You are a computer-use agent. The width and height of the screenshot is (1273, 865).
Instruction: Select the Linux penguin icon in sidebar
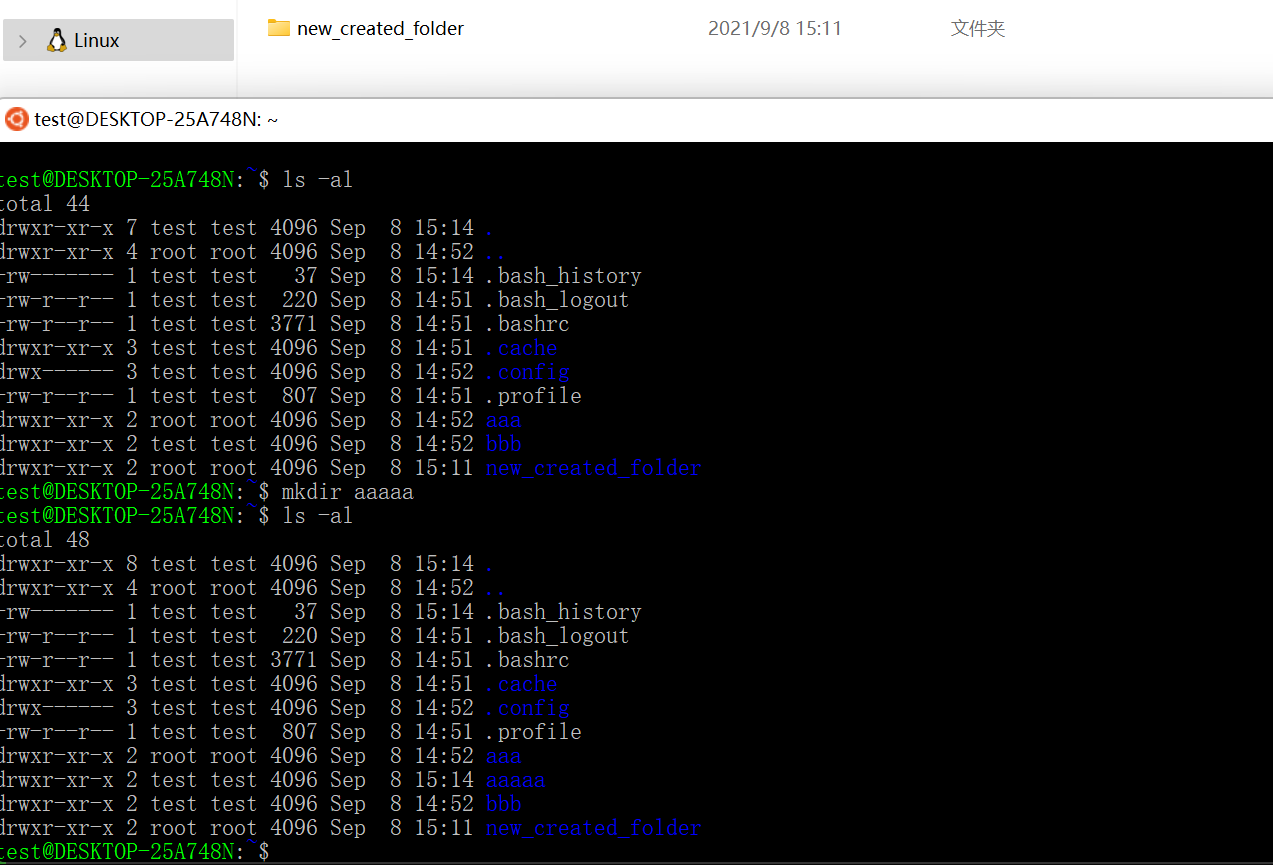[x=57, y=40]
